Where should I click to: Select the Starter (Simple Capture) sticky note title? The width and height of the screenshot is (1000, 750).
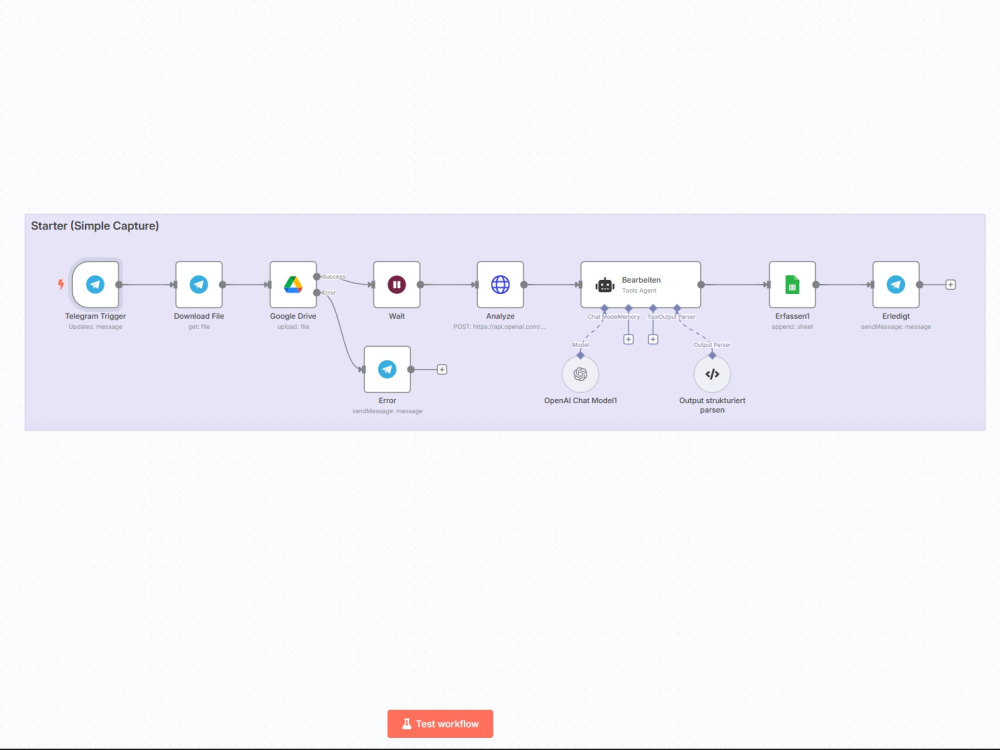95,226
